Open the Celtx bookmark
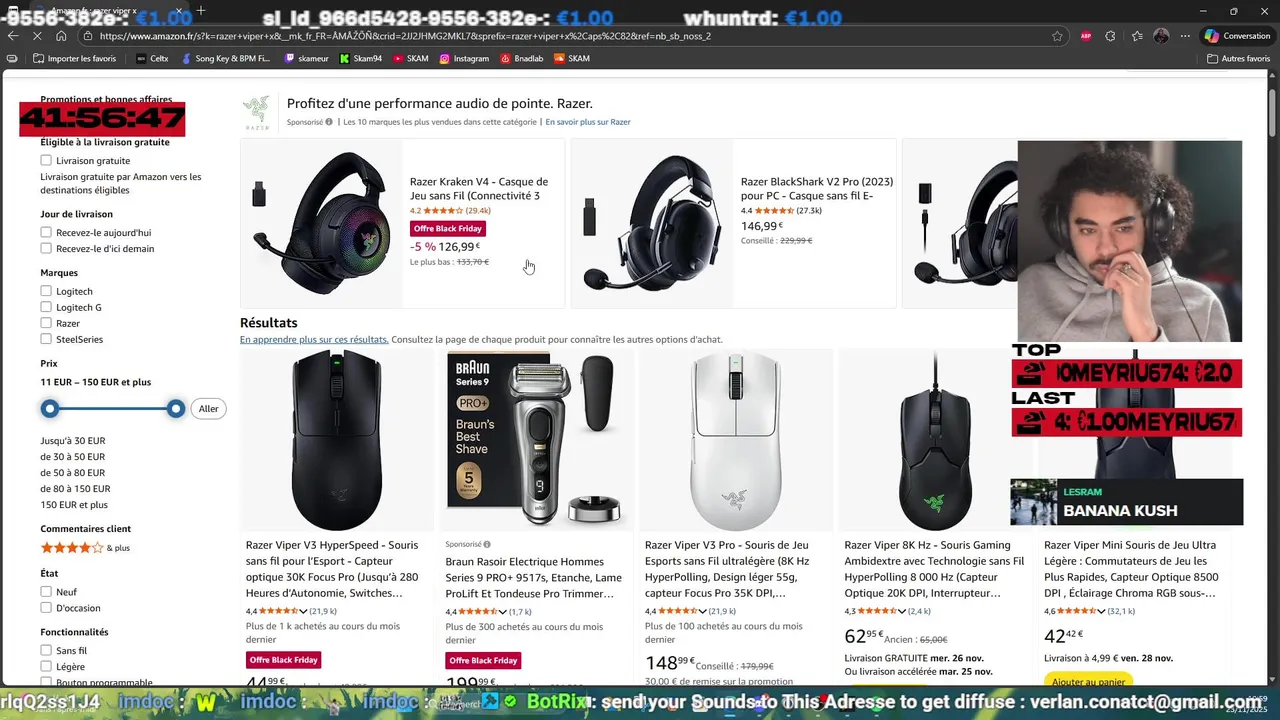 pos(152,59)
